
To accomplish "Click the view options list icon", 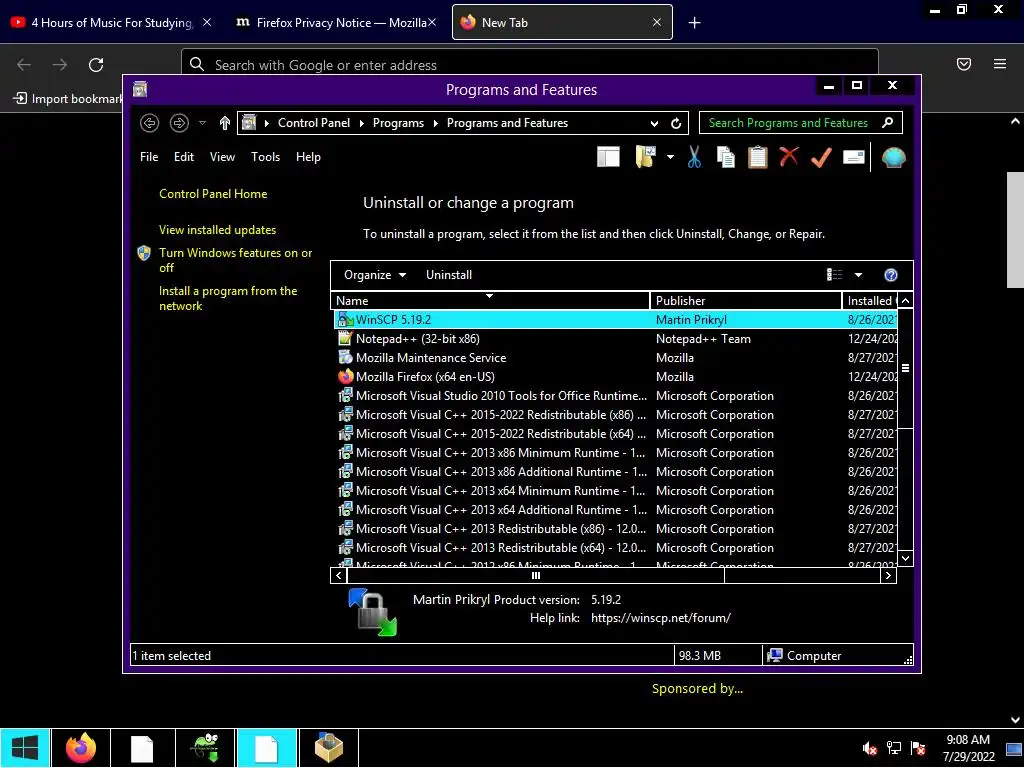I will (x=835, y=275).
